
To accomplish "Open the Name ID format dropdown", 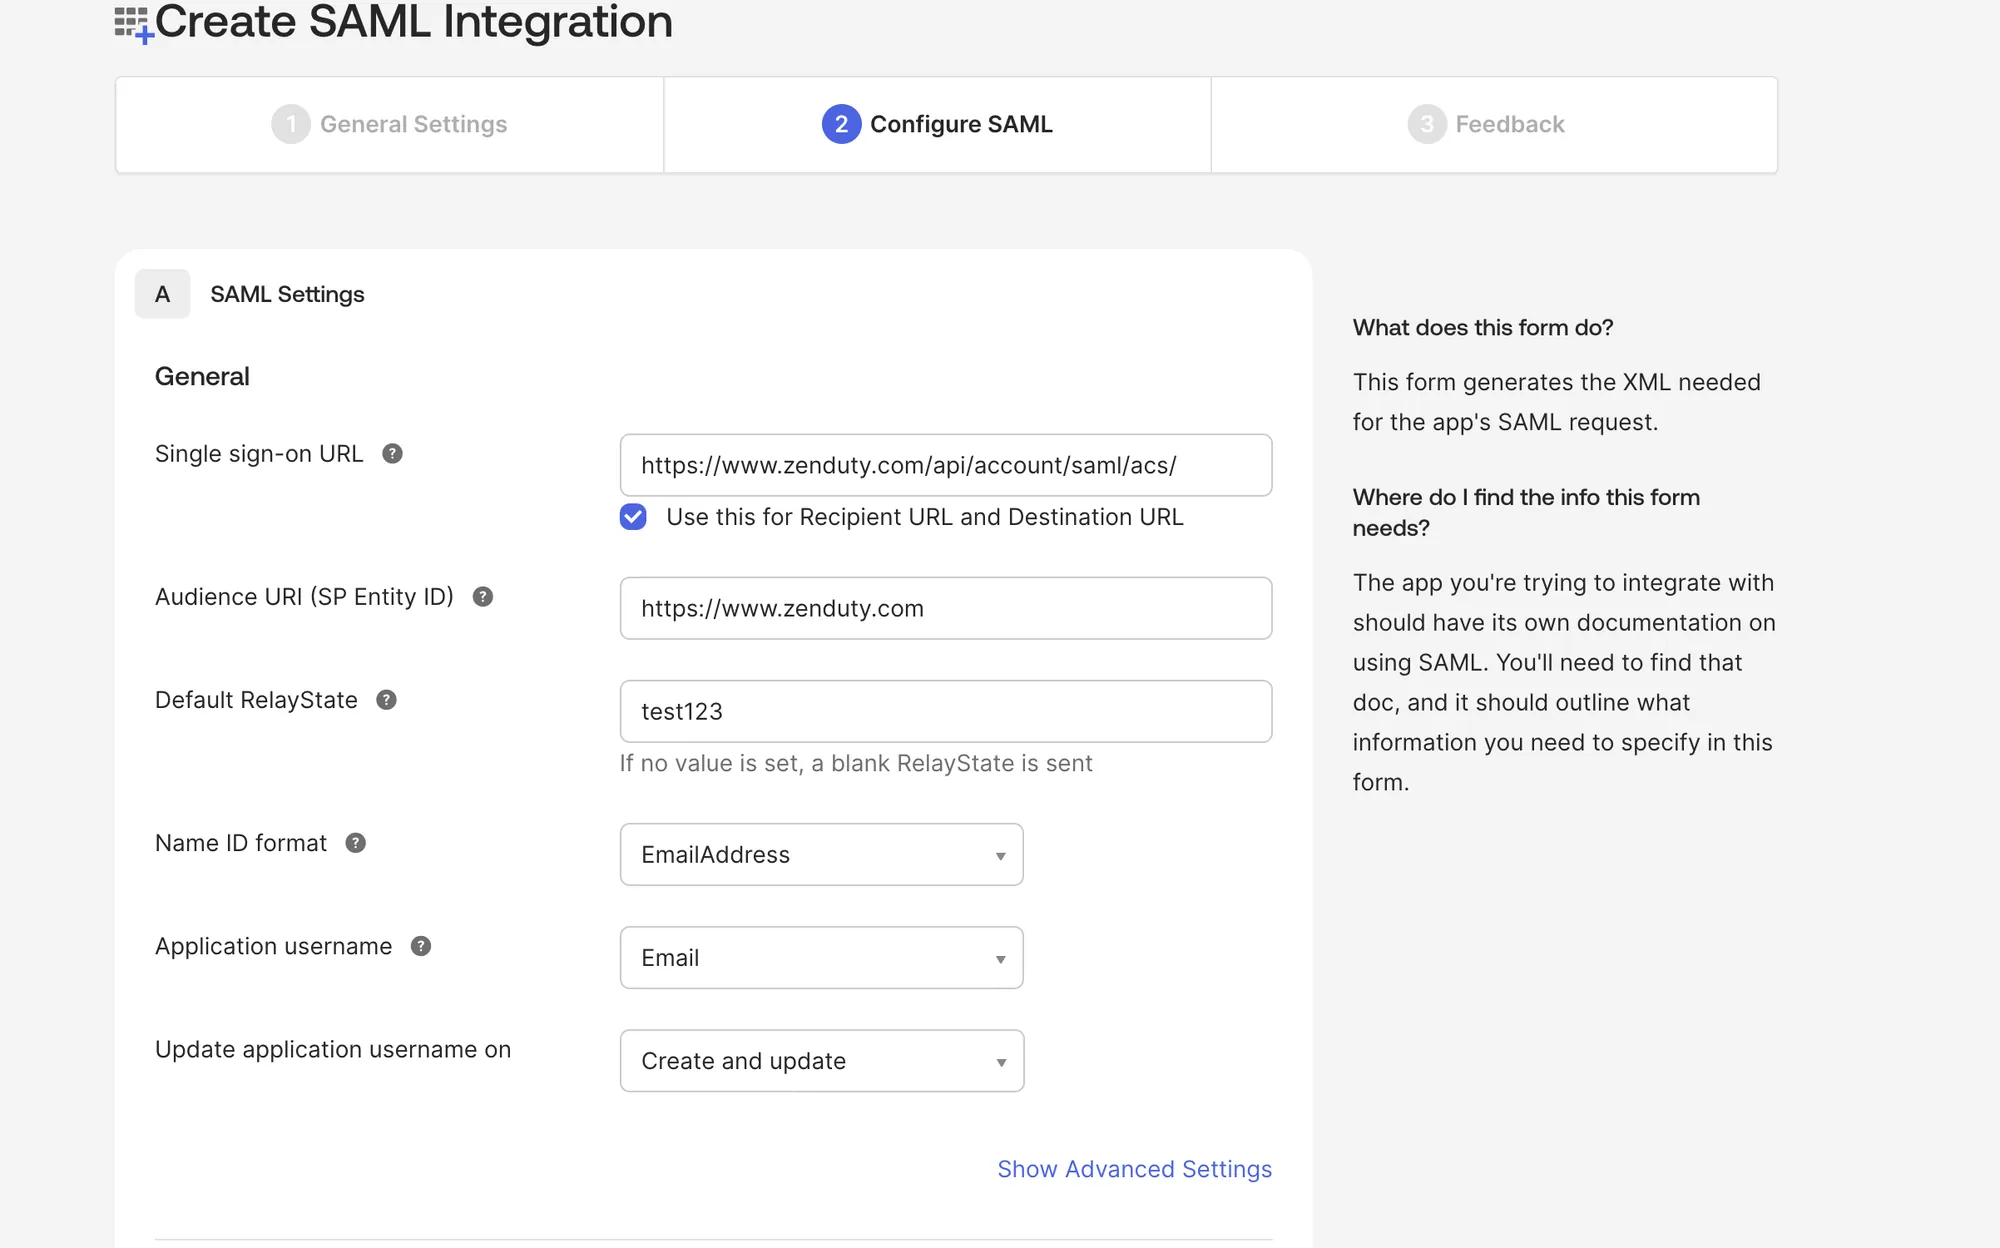I will pos(821,855).
